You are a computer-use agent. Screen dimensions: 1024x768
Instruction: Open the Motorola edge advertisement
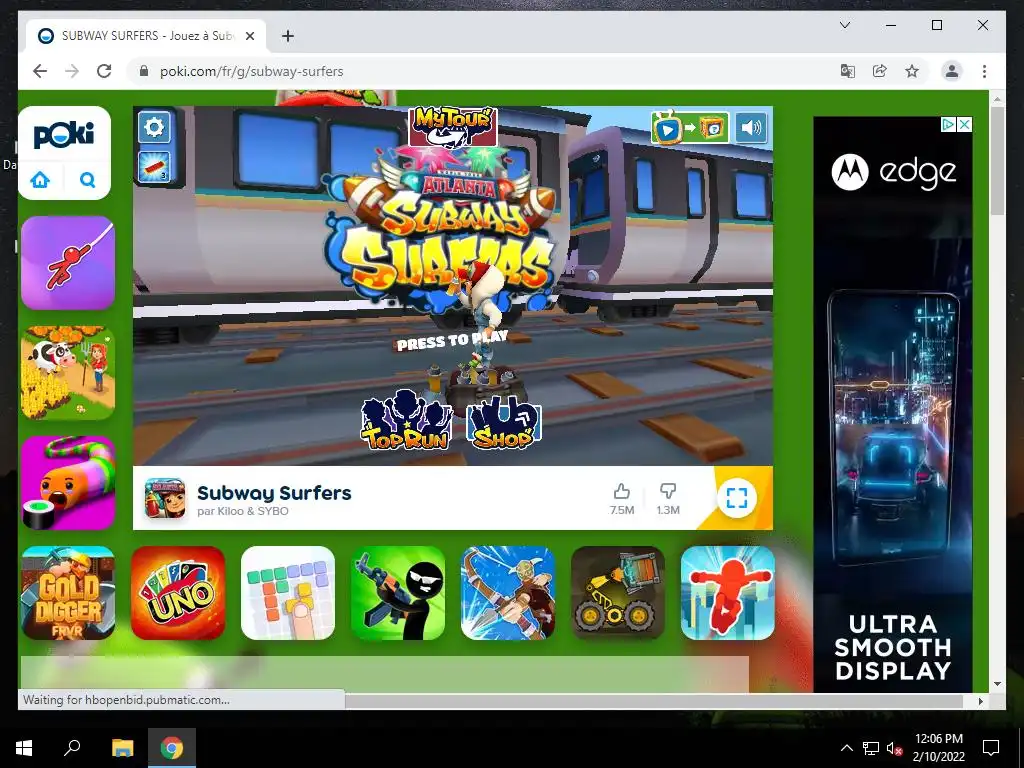(x=893, y=405)
